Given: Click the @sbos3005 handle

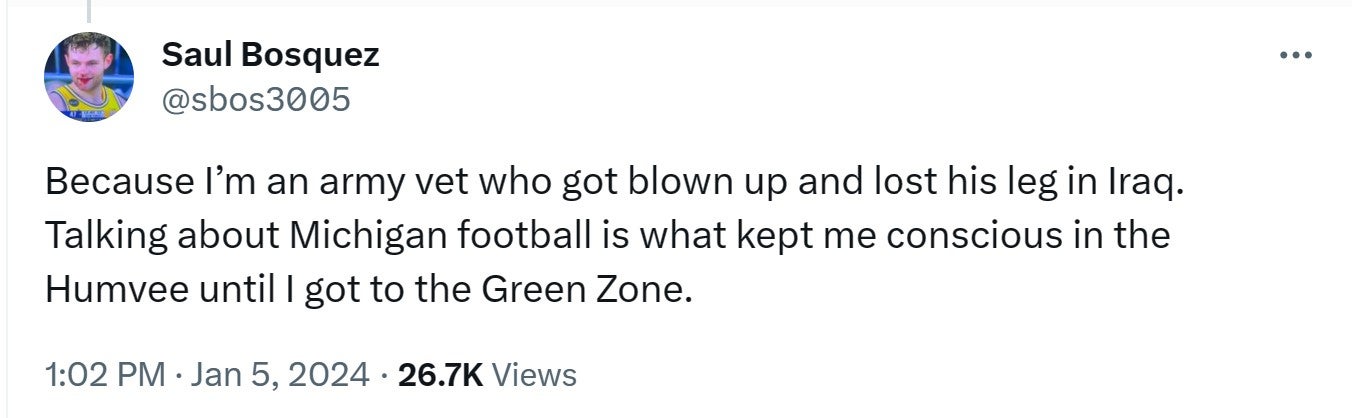Looking at the screenshot, I should tap(256, 99).
